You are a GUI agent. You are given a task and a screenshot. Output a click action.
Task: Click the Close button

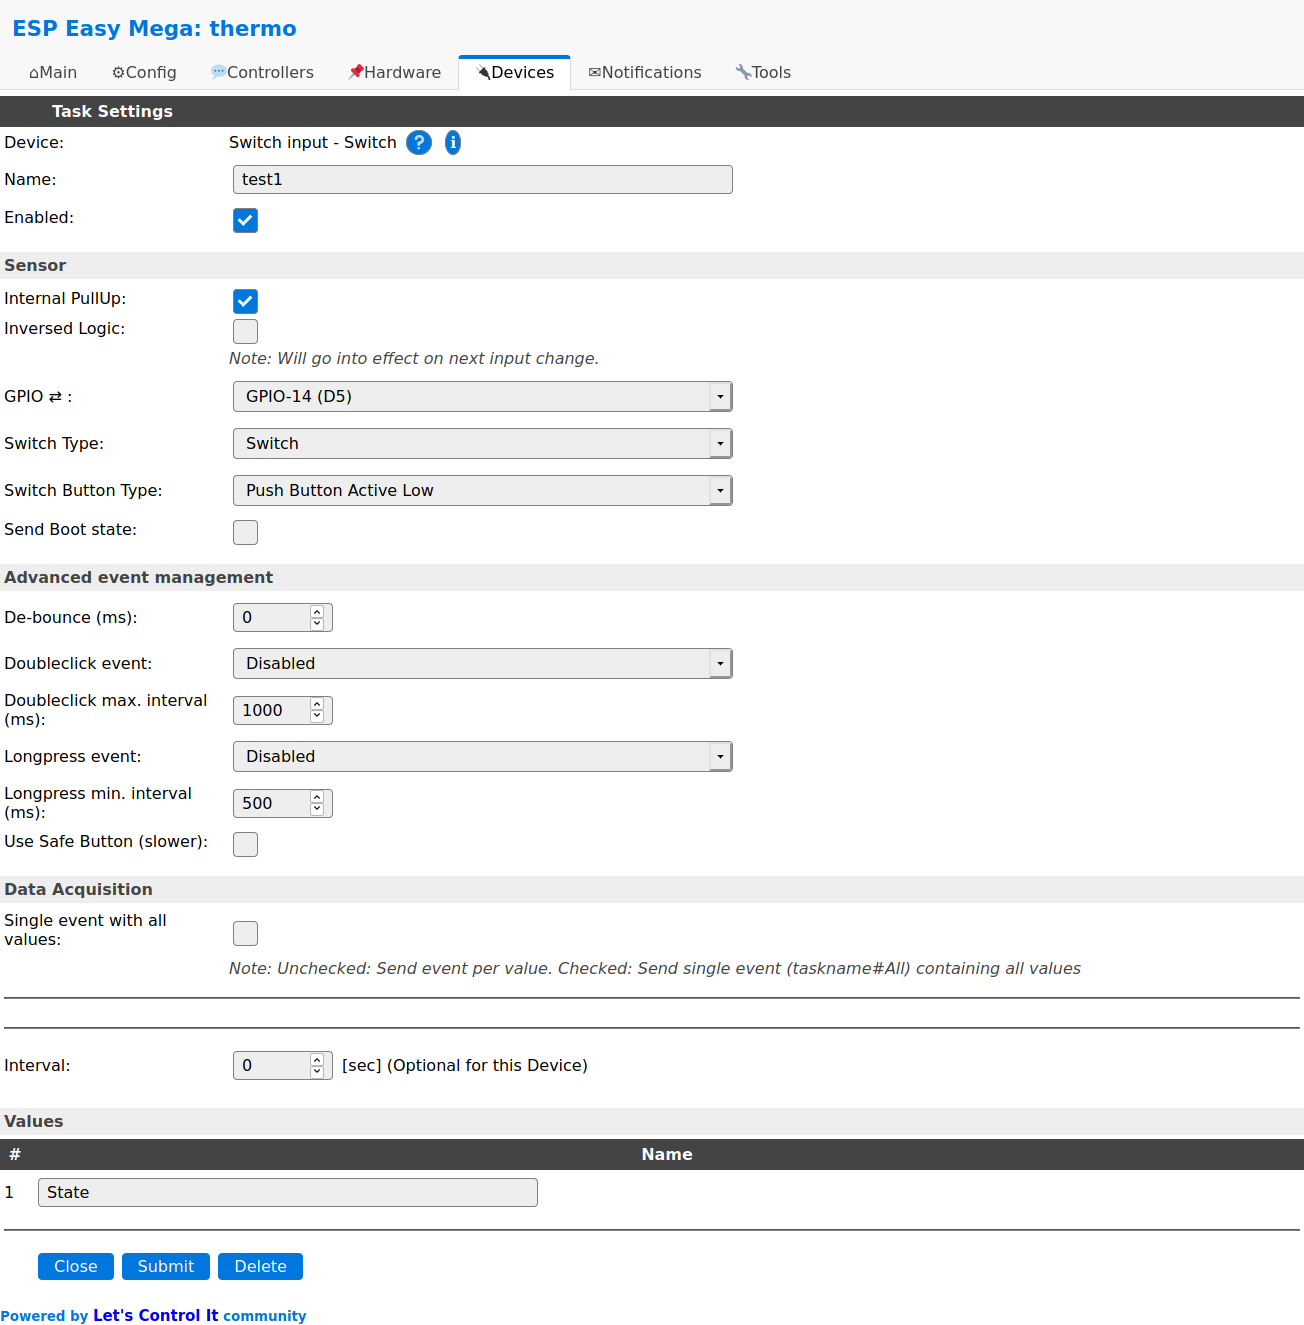tap(76, 1266)
